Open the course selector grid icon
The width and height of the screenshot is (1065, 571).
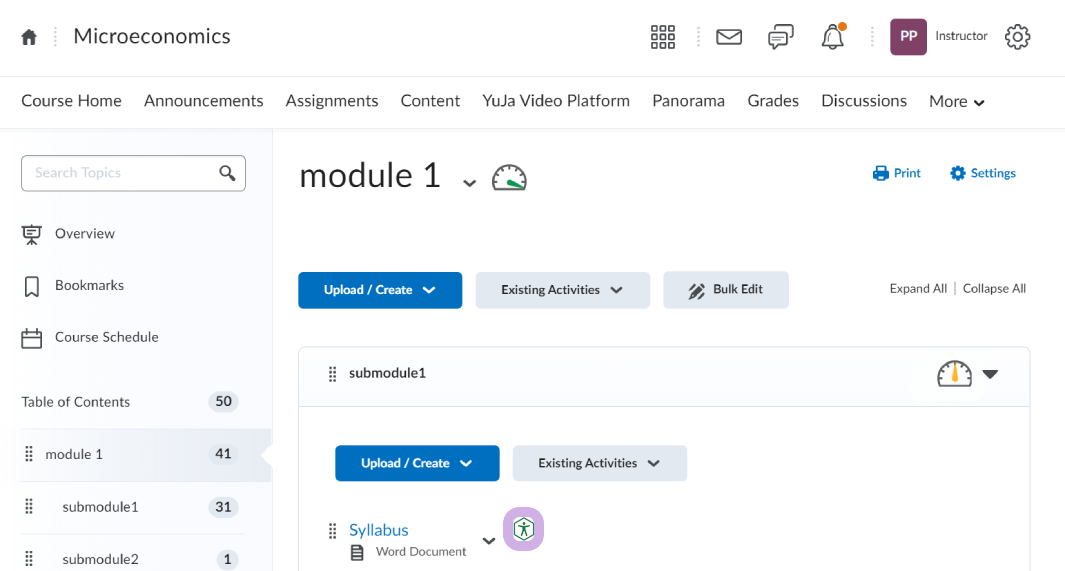click(x=663, y=37)
